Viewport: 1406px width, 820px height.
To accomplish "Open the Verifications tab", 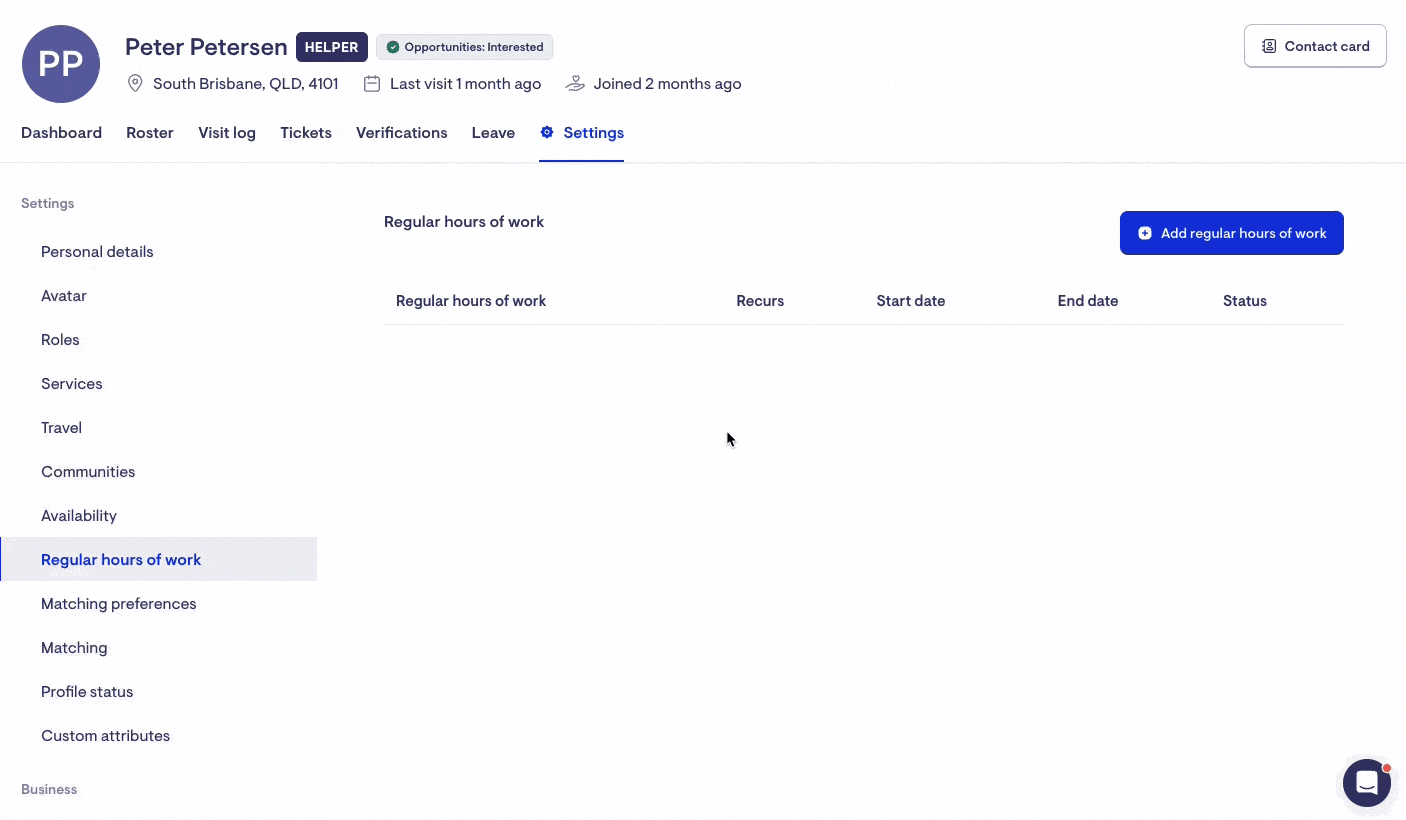I will [x=401, y=133].
